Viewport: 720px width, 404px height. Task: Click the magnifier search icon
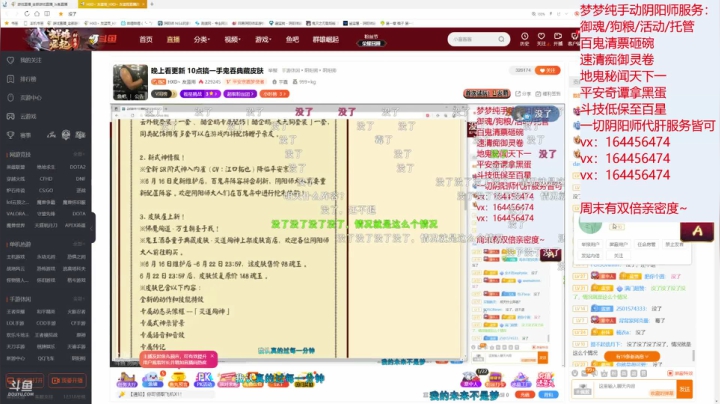501,39
